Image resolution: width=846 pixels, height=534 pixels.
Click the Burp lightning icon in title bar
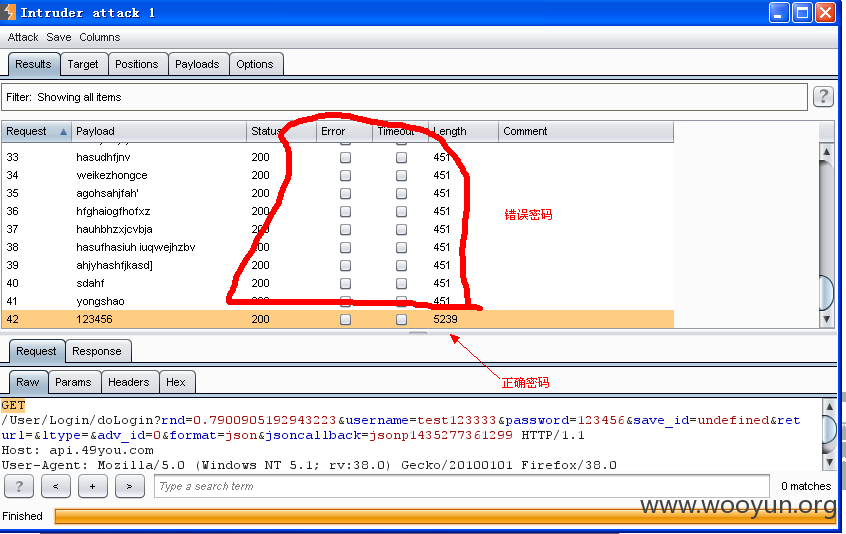point(9,12)
